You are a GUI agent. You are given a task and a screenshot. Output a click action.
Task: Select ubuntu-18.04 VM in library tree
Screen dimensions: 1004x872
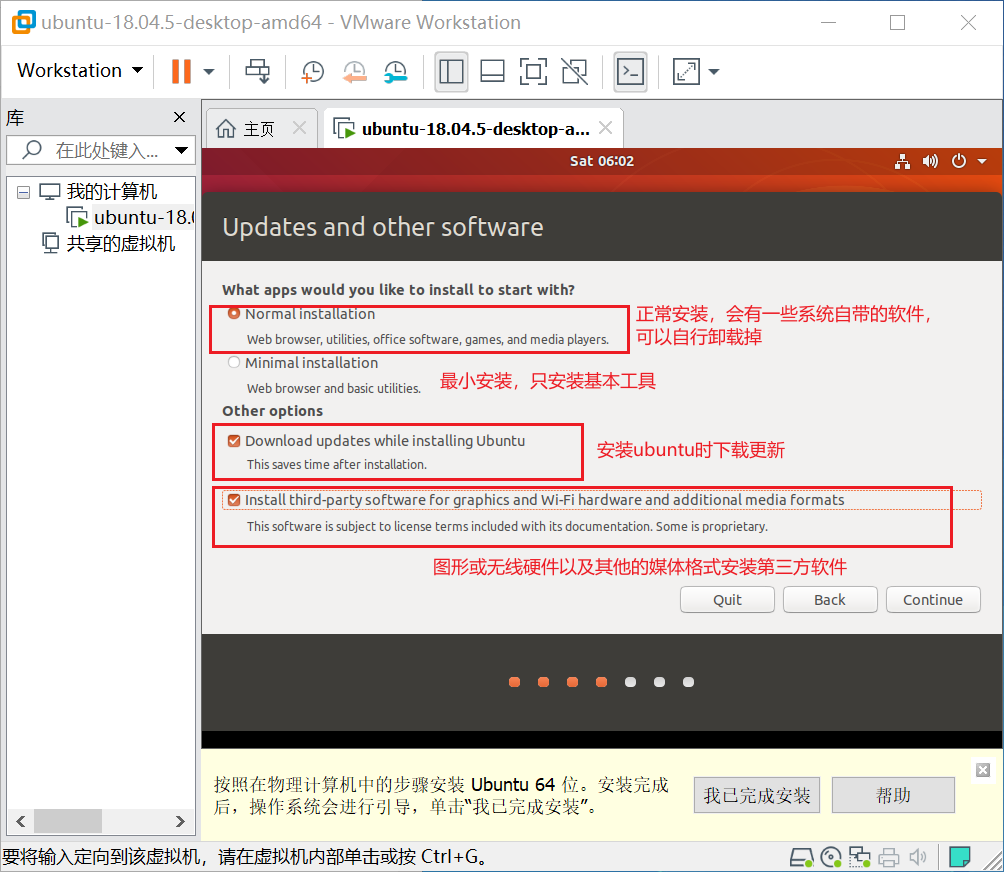pos(143,218)
